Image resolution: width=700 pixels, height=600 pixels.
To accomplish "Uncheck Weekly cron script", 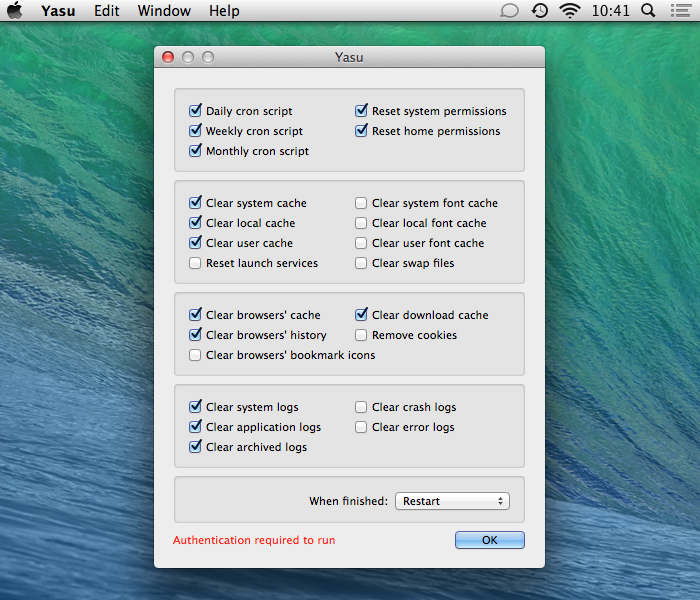I will (x=195, y=131).
